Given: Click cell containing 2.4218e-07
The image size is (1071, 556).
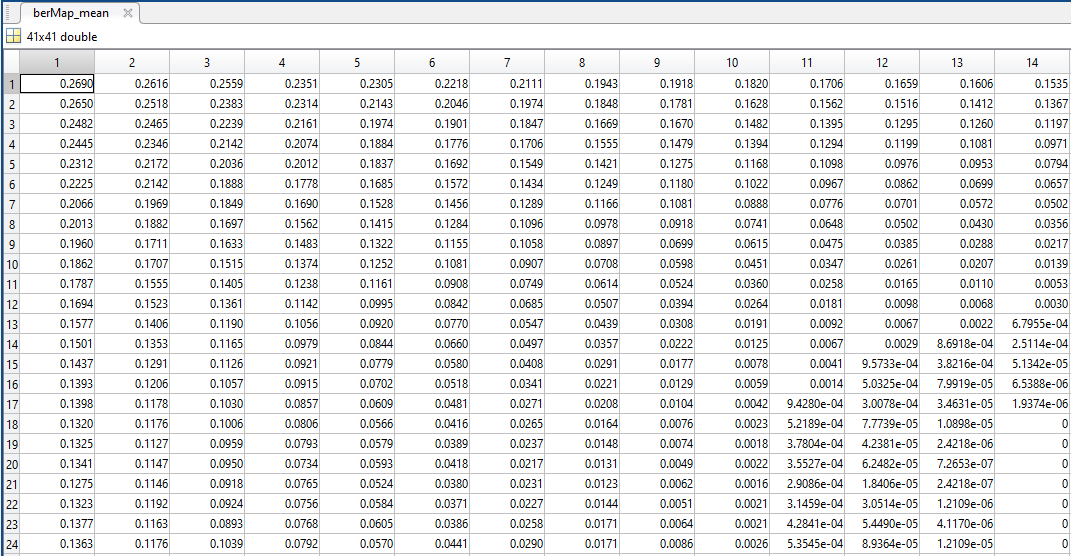Looking at the screenshot, I should 957,484.
